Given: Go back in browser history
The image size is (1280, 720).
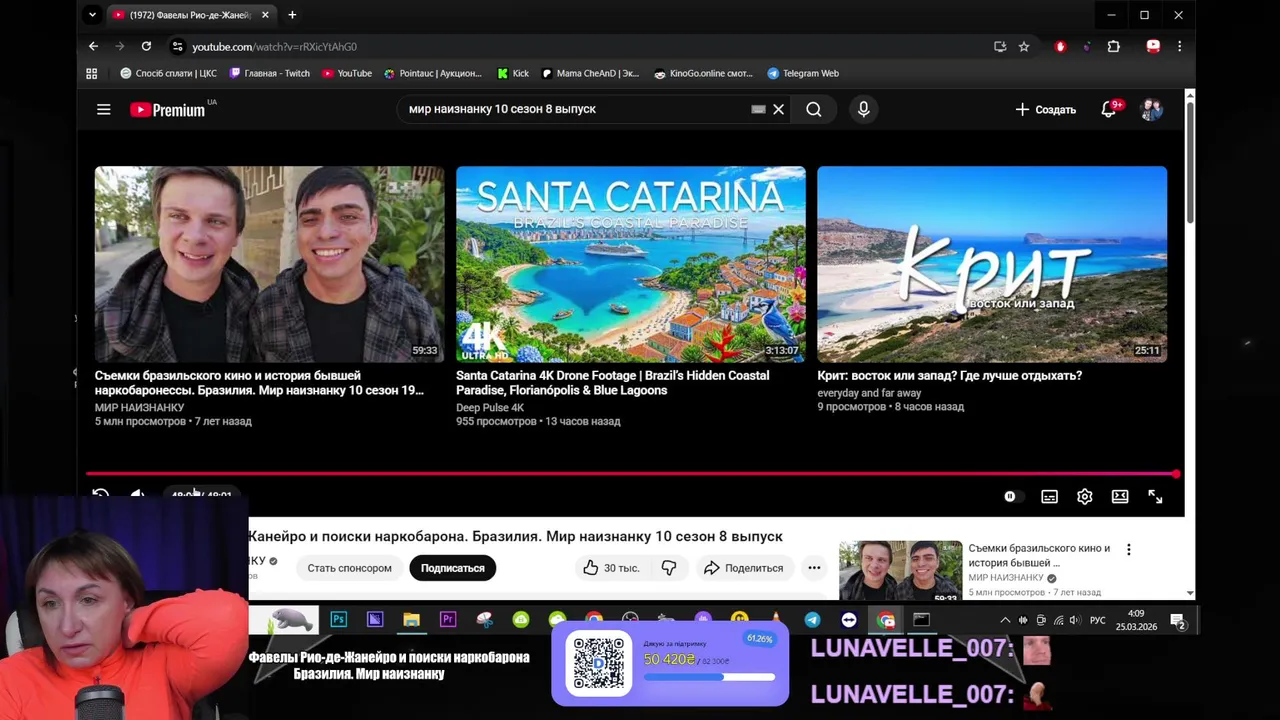Looking at the screenshot, I should coord(93,46).
